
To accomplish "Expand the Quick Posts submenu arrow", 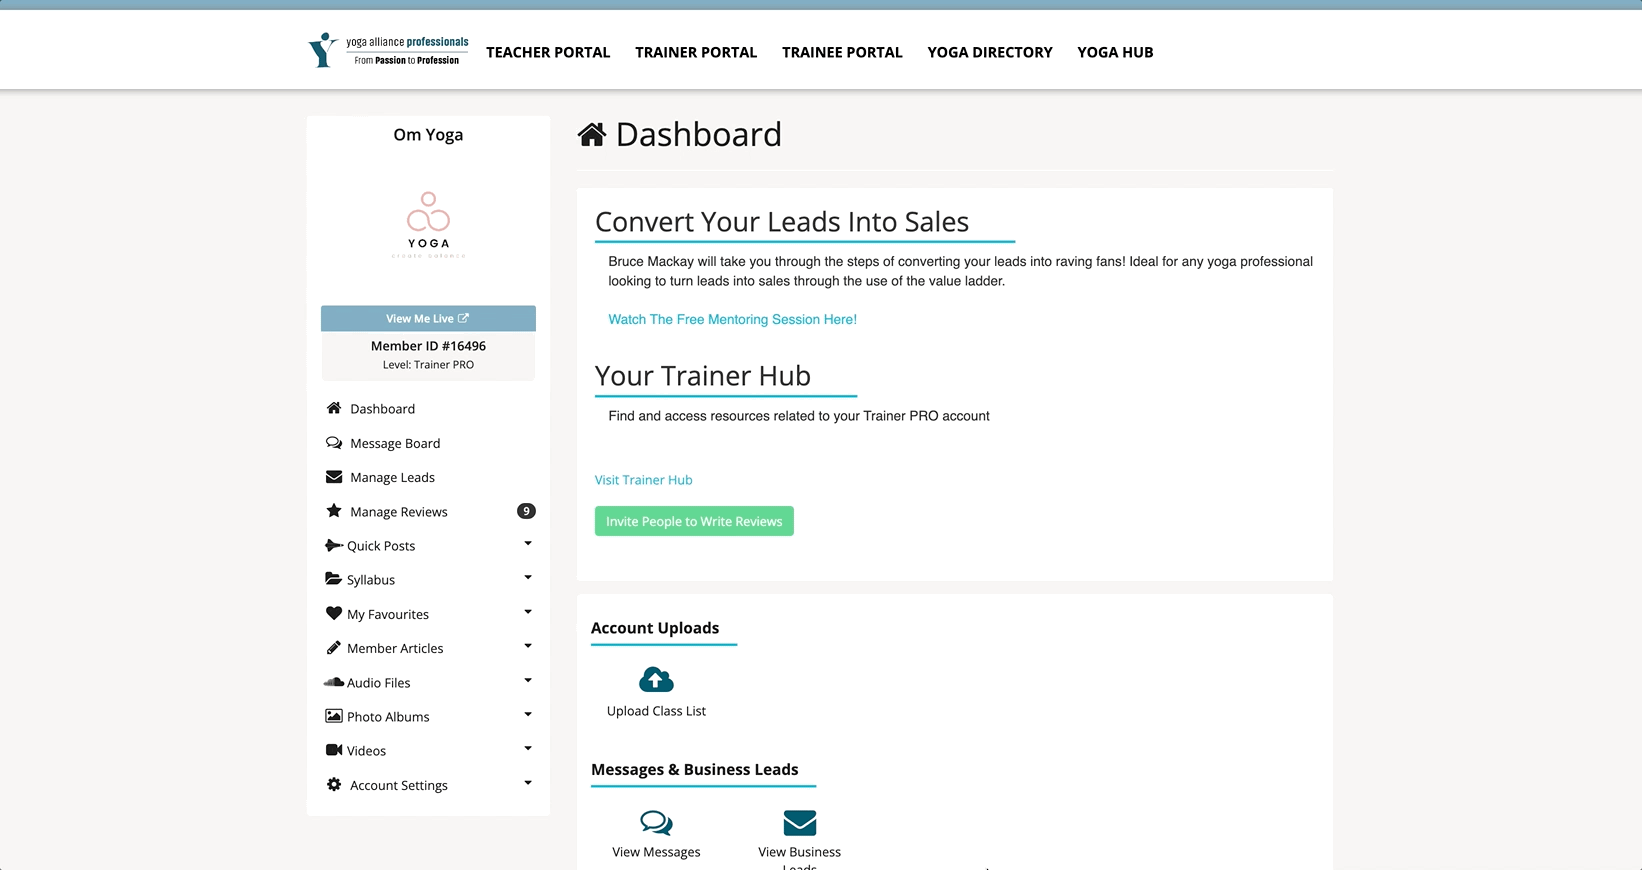I will click(x=528, y=544).
